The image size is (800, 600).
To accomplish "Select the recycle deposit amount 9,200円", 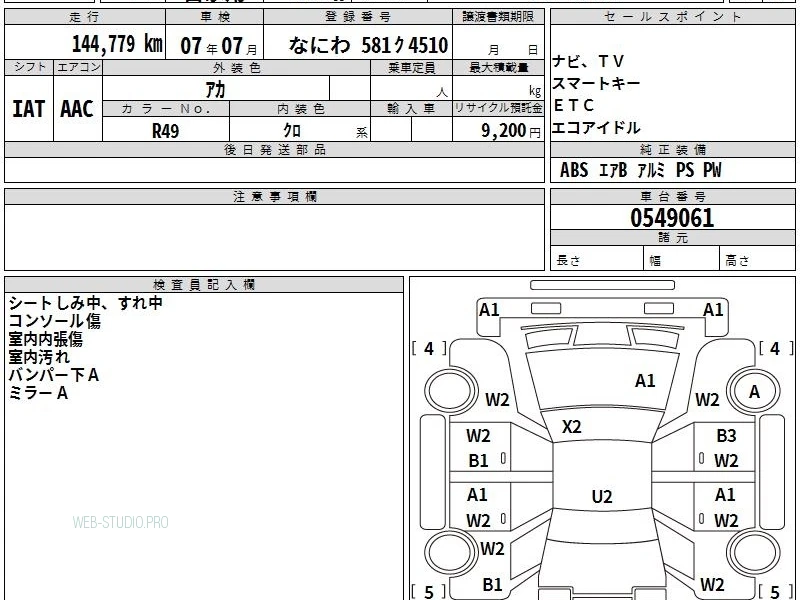I will coord(510,131).
